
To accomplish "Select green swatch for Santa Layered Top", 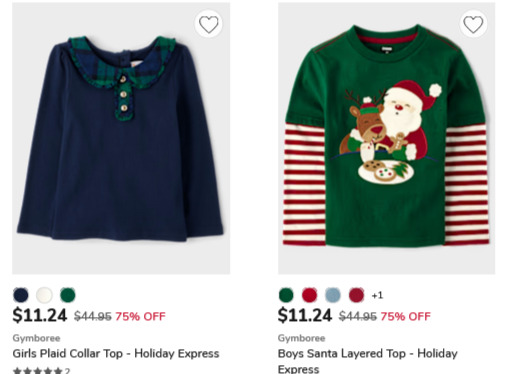I will 286,295.
